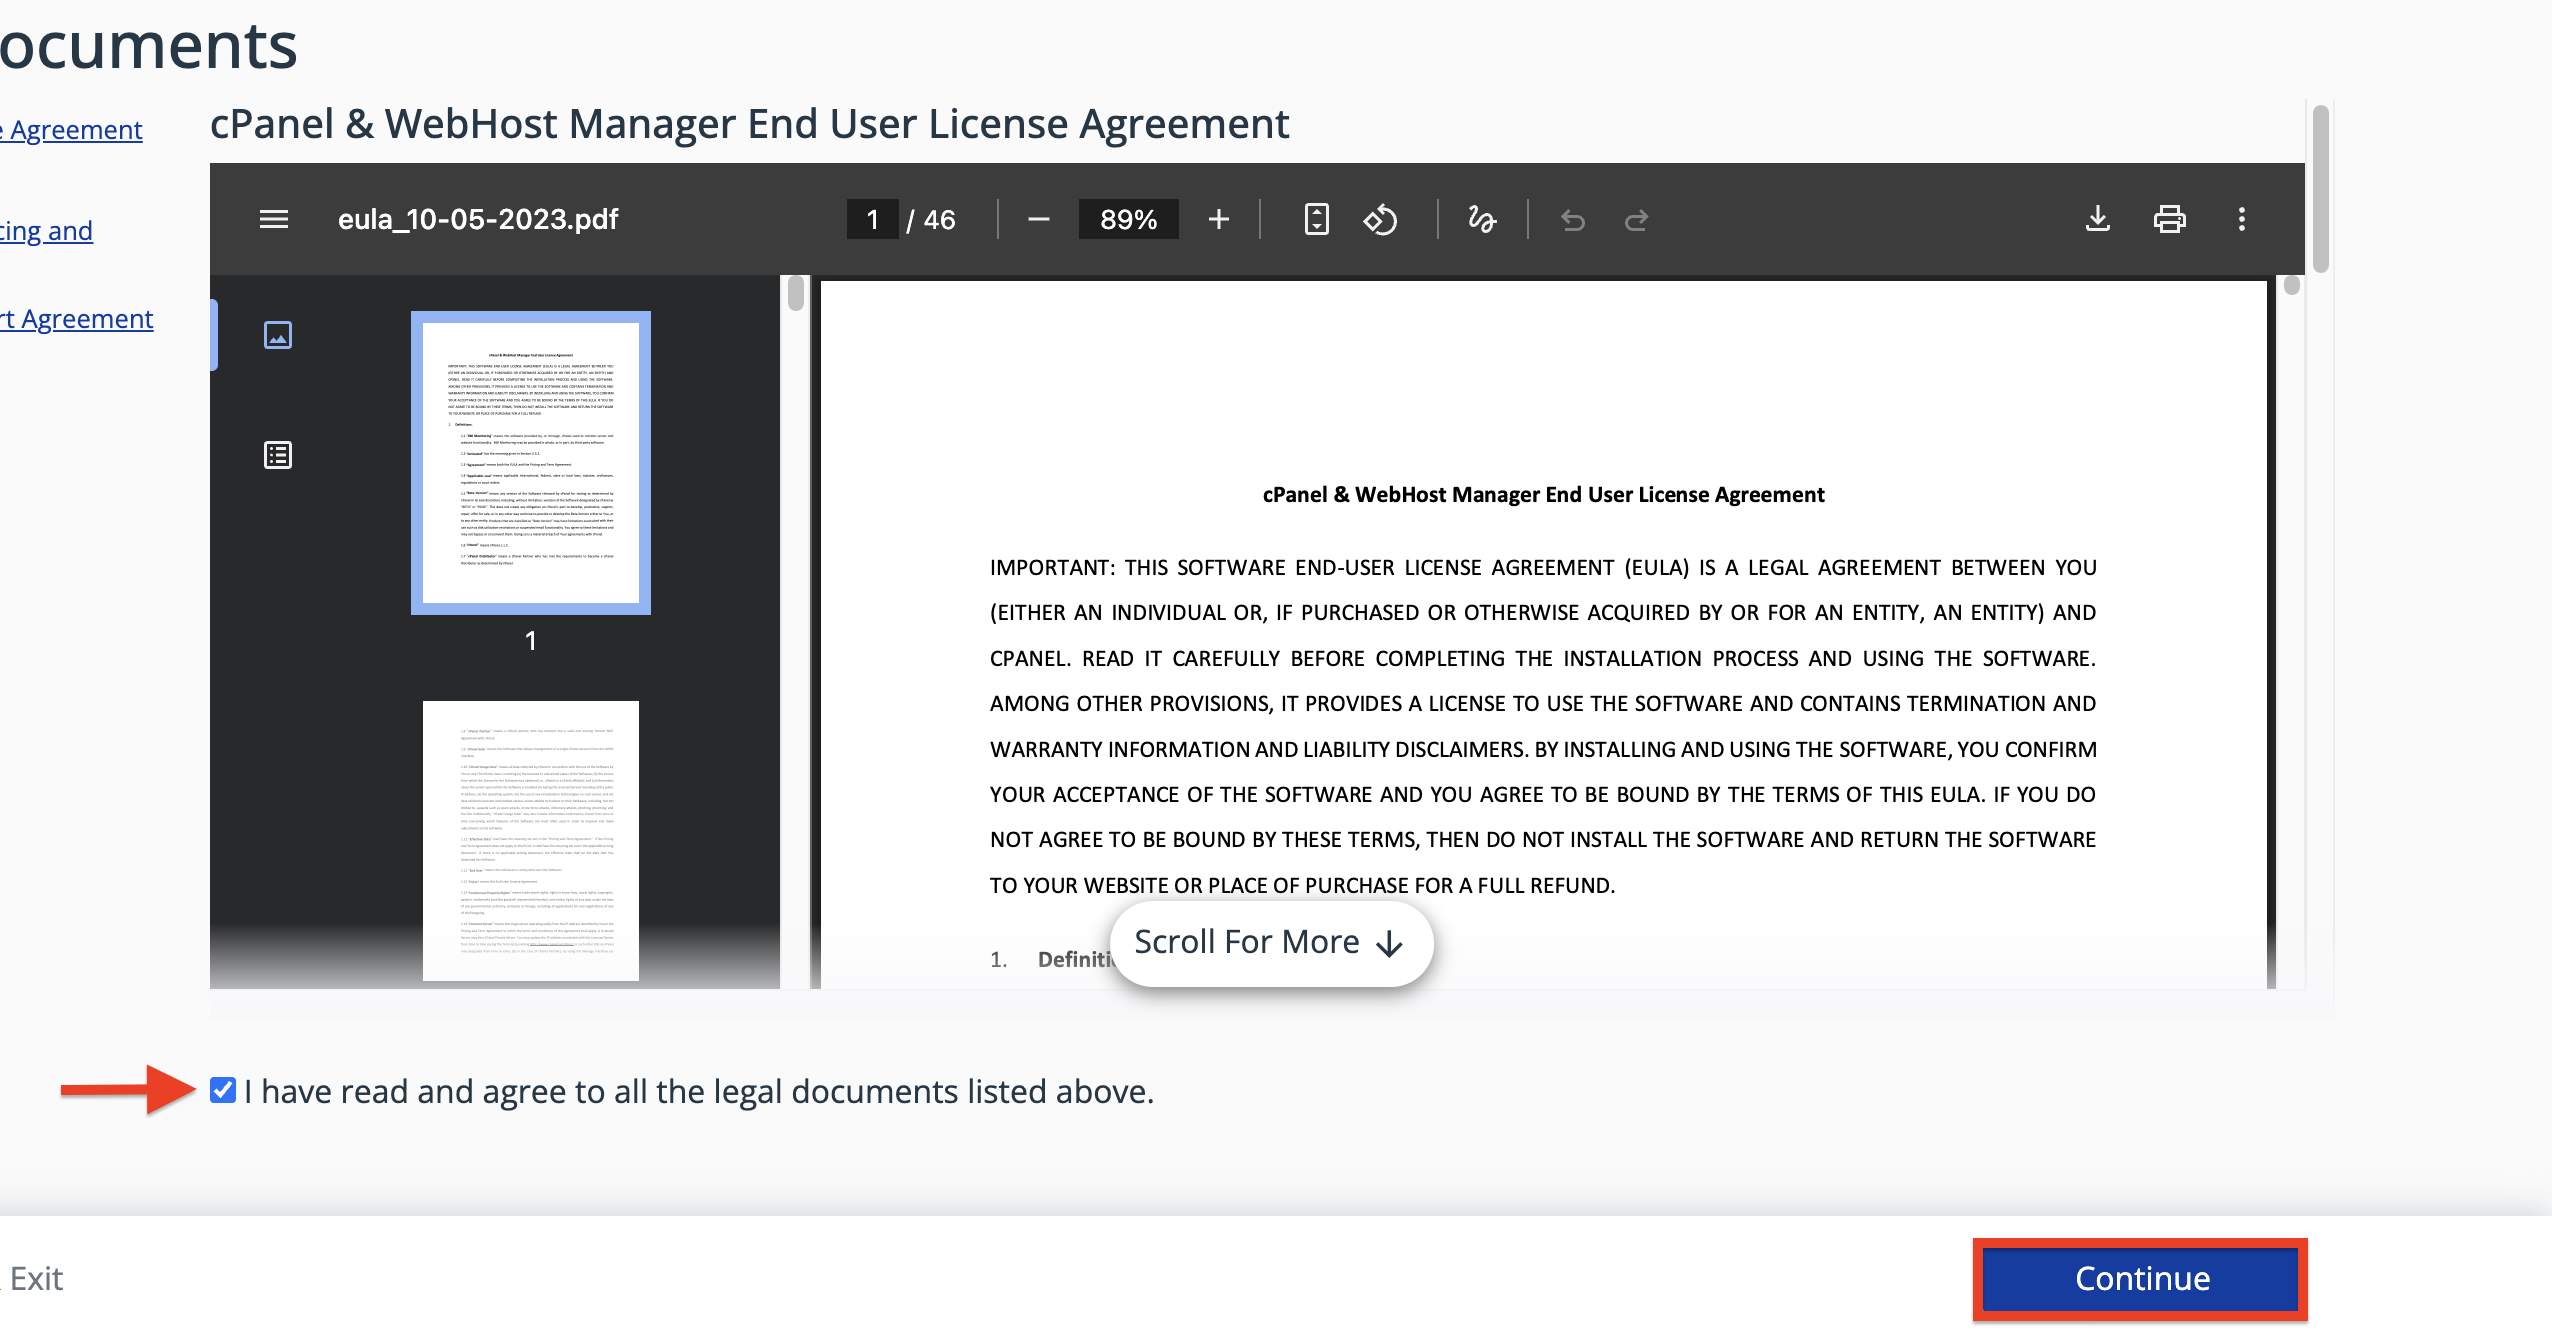
Task: Download the eula PDF file
Action: (x=2097, y=219)
